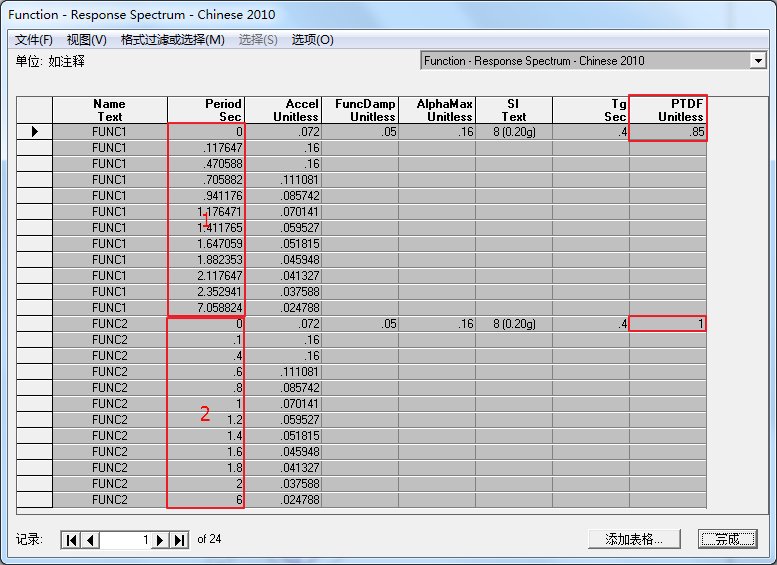Click the record number input field

tap(125, 540)
